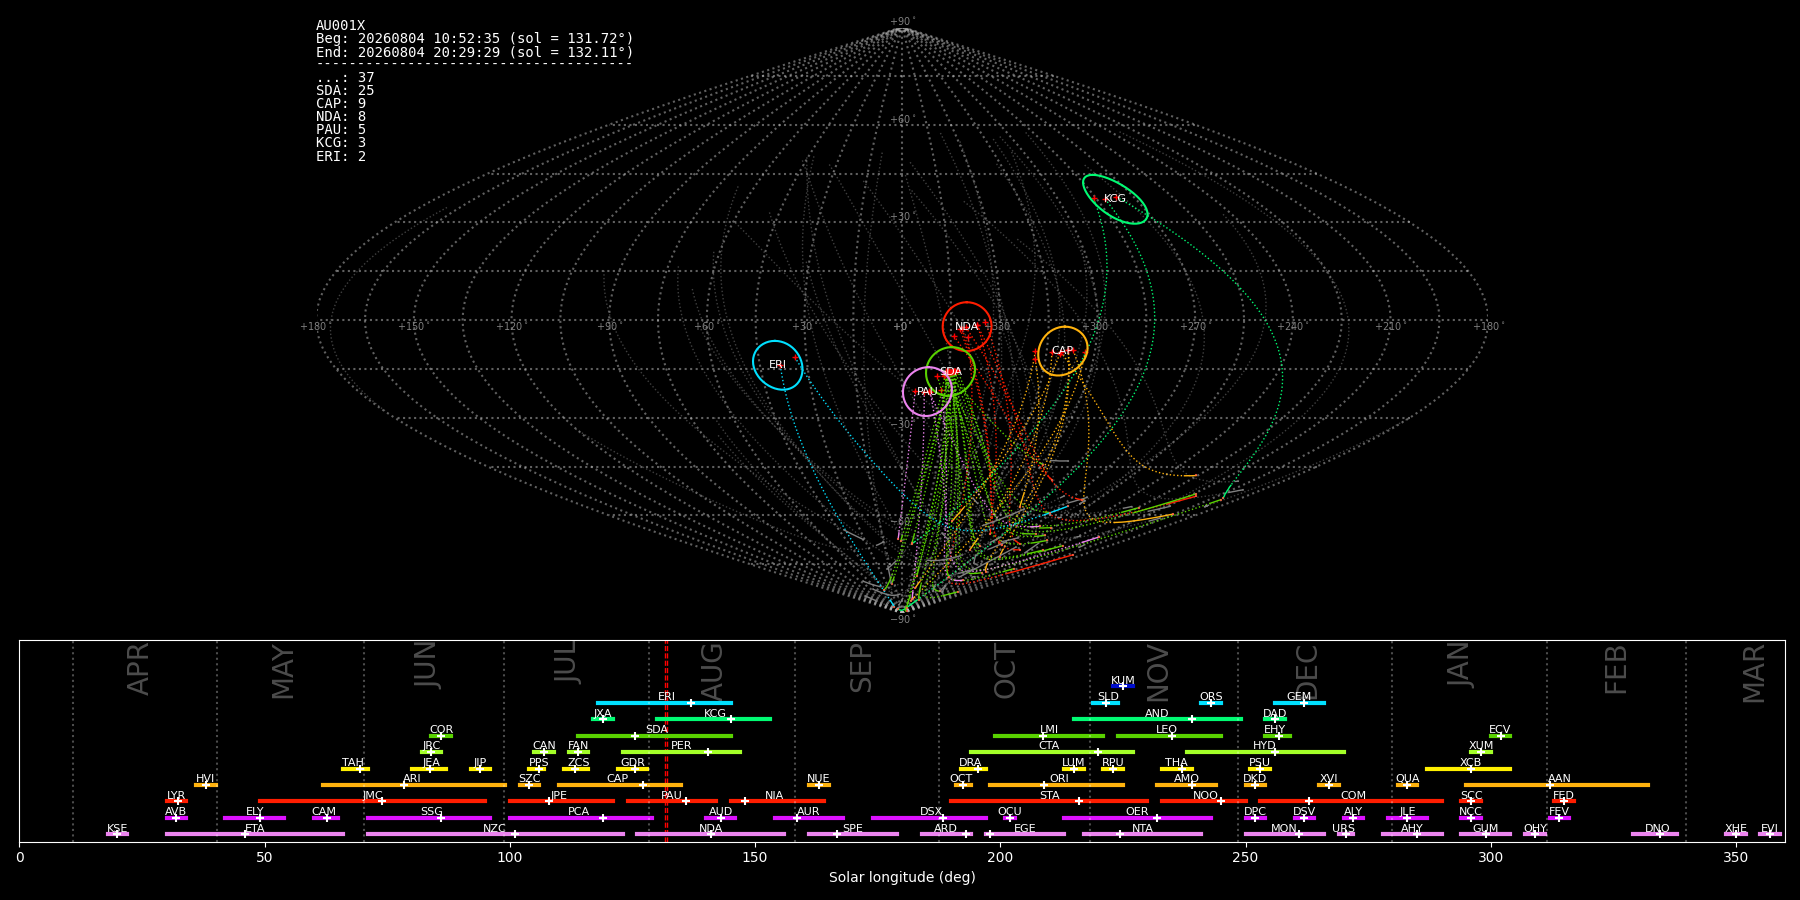Click the PER shower bar in timeline
This screenshot has width=1800, height=900.
(681, 752)
